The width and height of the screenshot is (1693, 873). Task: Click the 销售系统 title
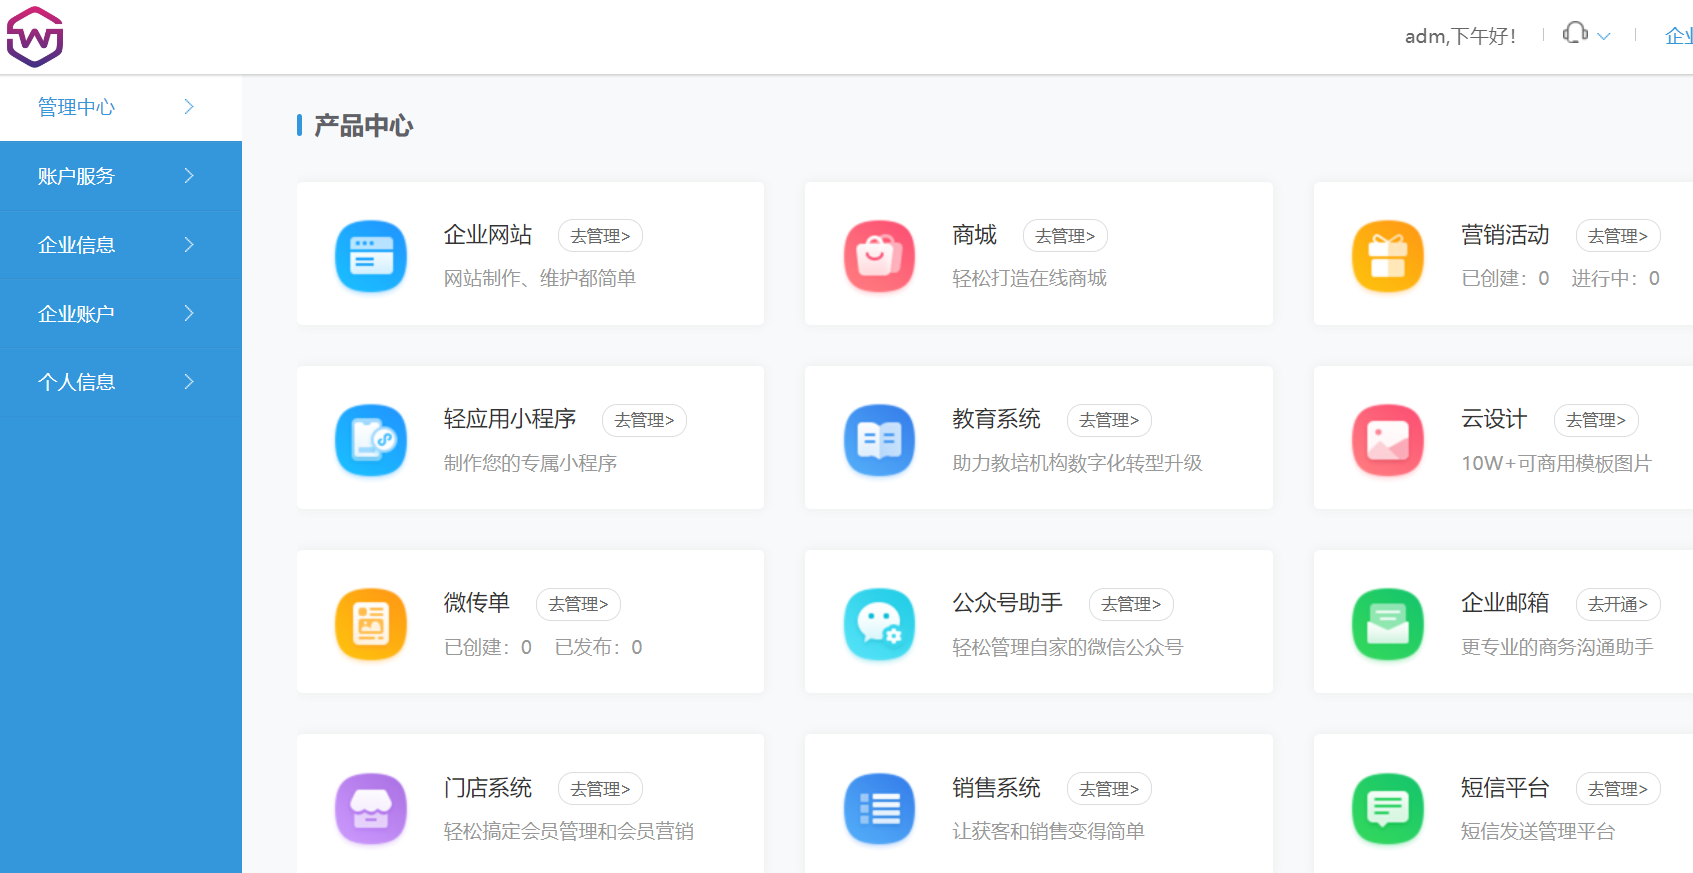(996, 788)
